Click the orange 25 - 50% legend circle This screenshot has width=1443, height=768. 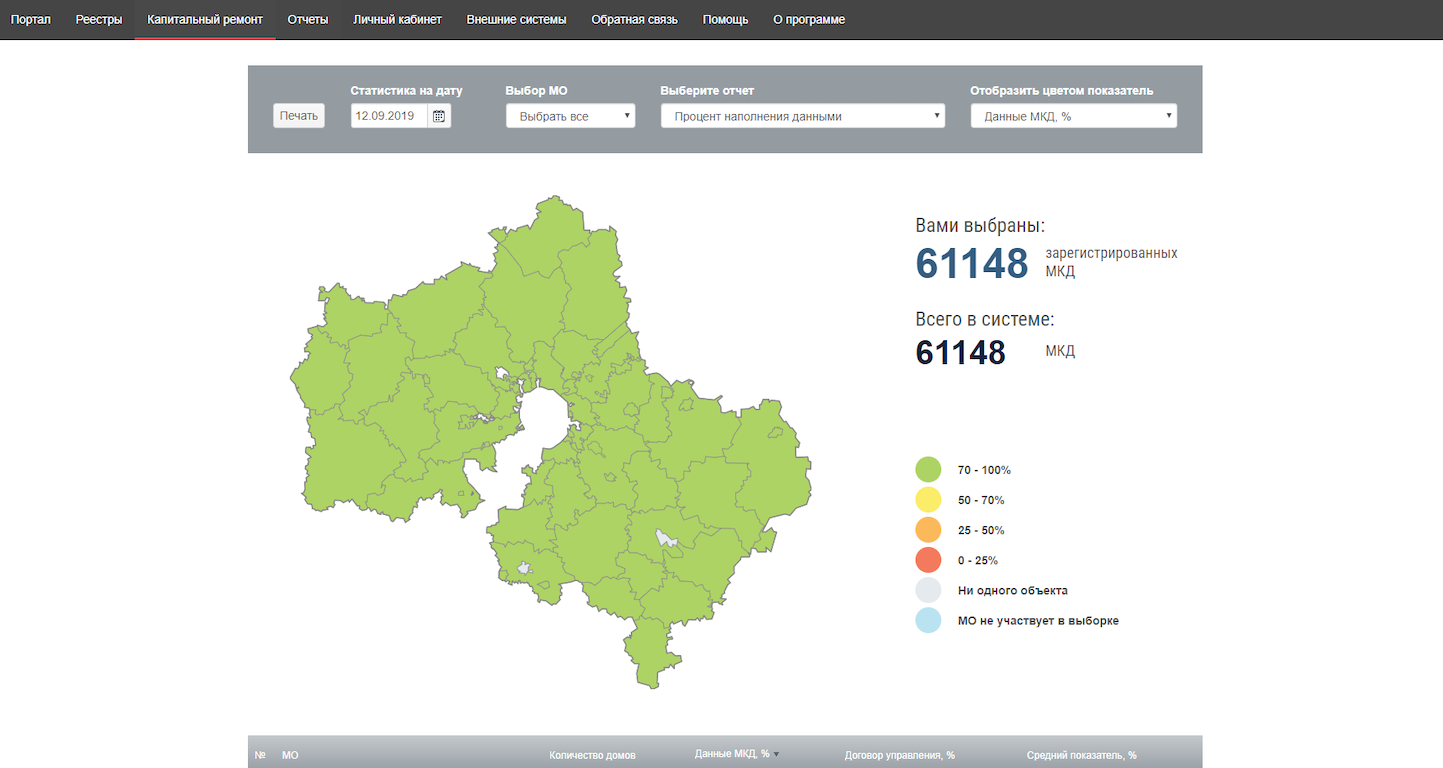[x=928, y=530]
